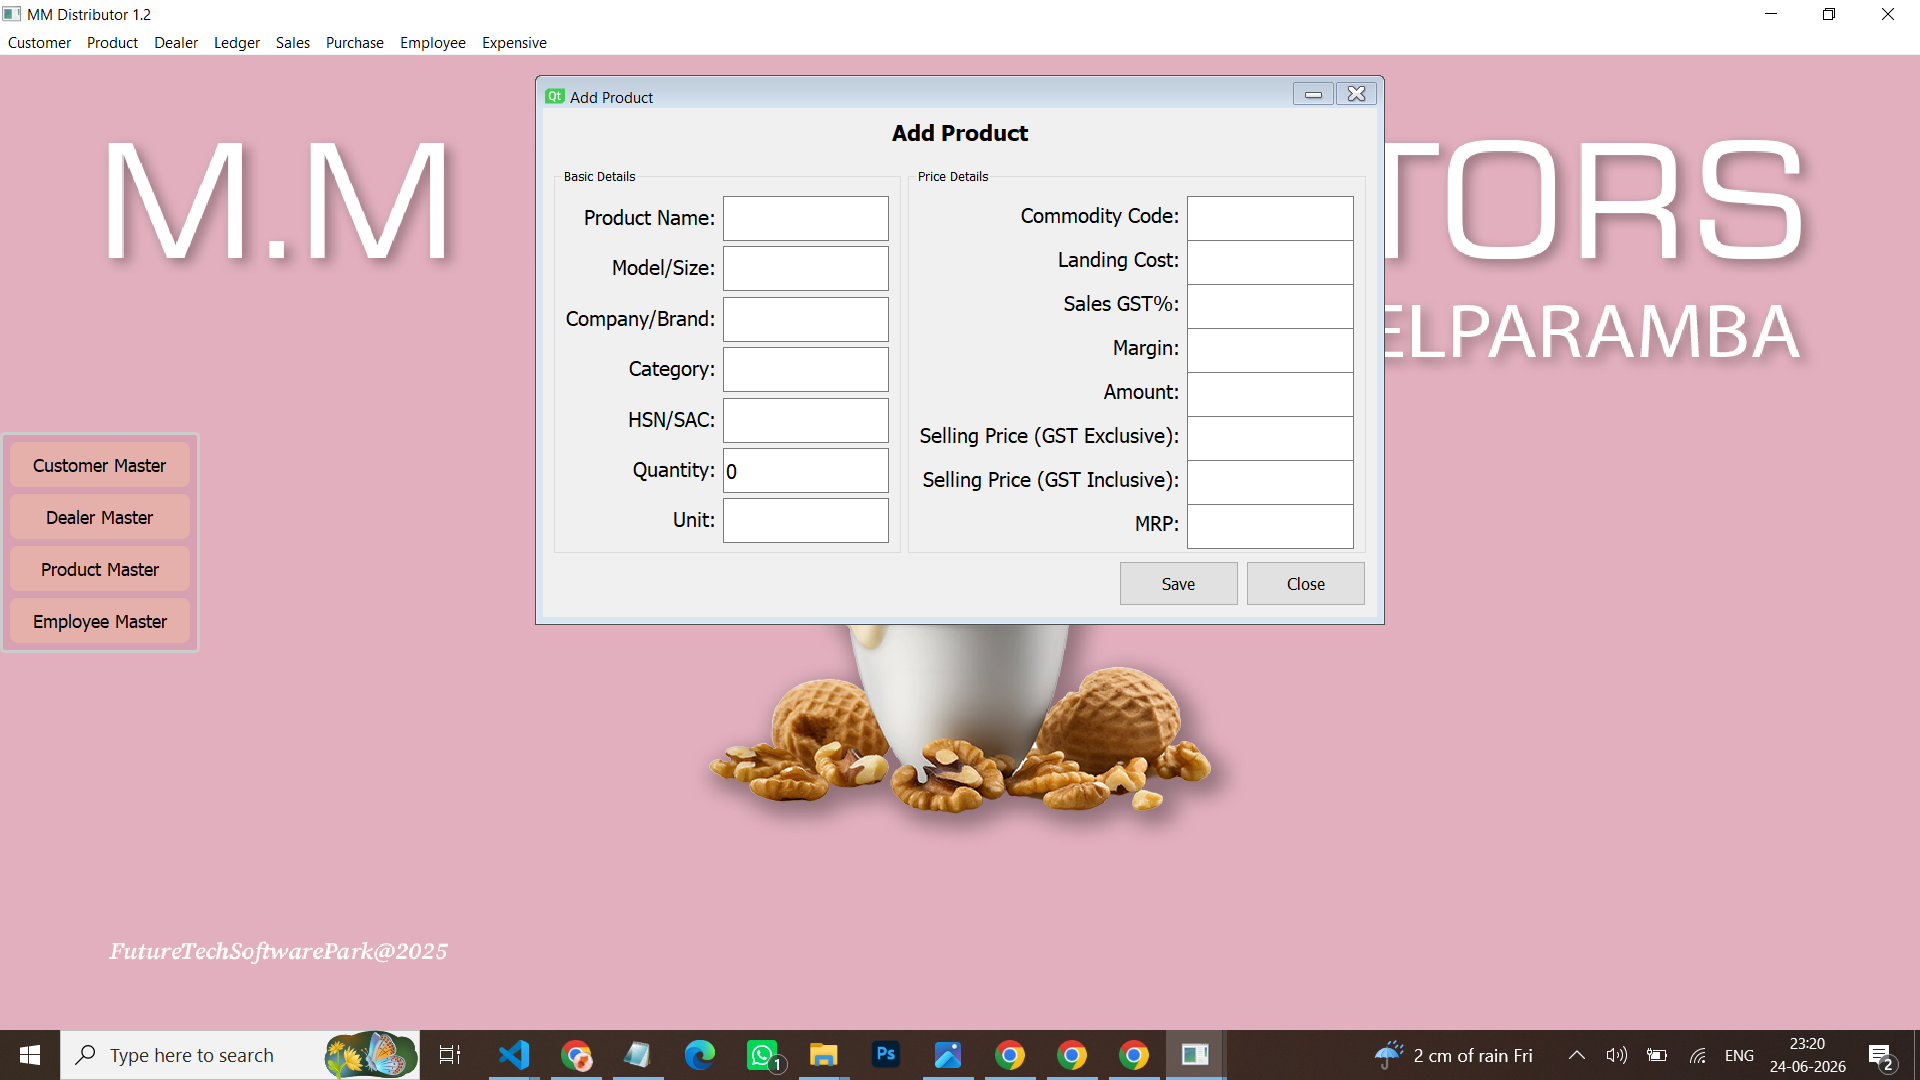The image size is (1920, 1080).
Task: Focus the Product Name field
Action: click(x=806, y=218)
